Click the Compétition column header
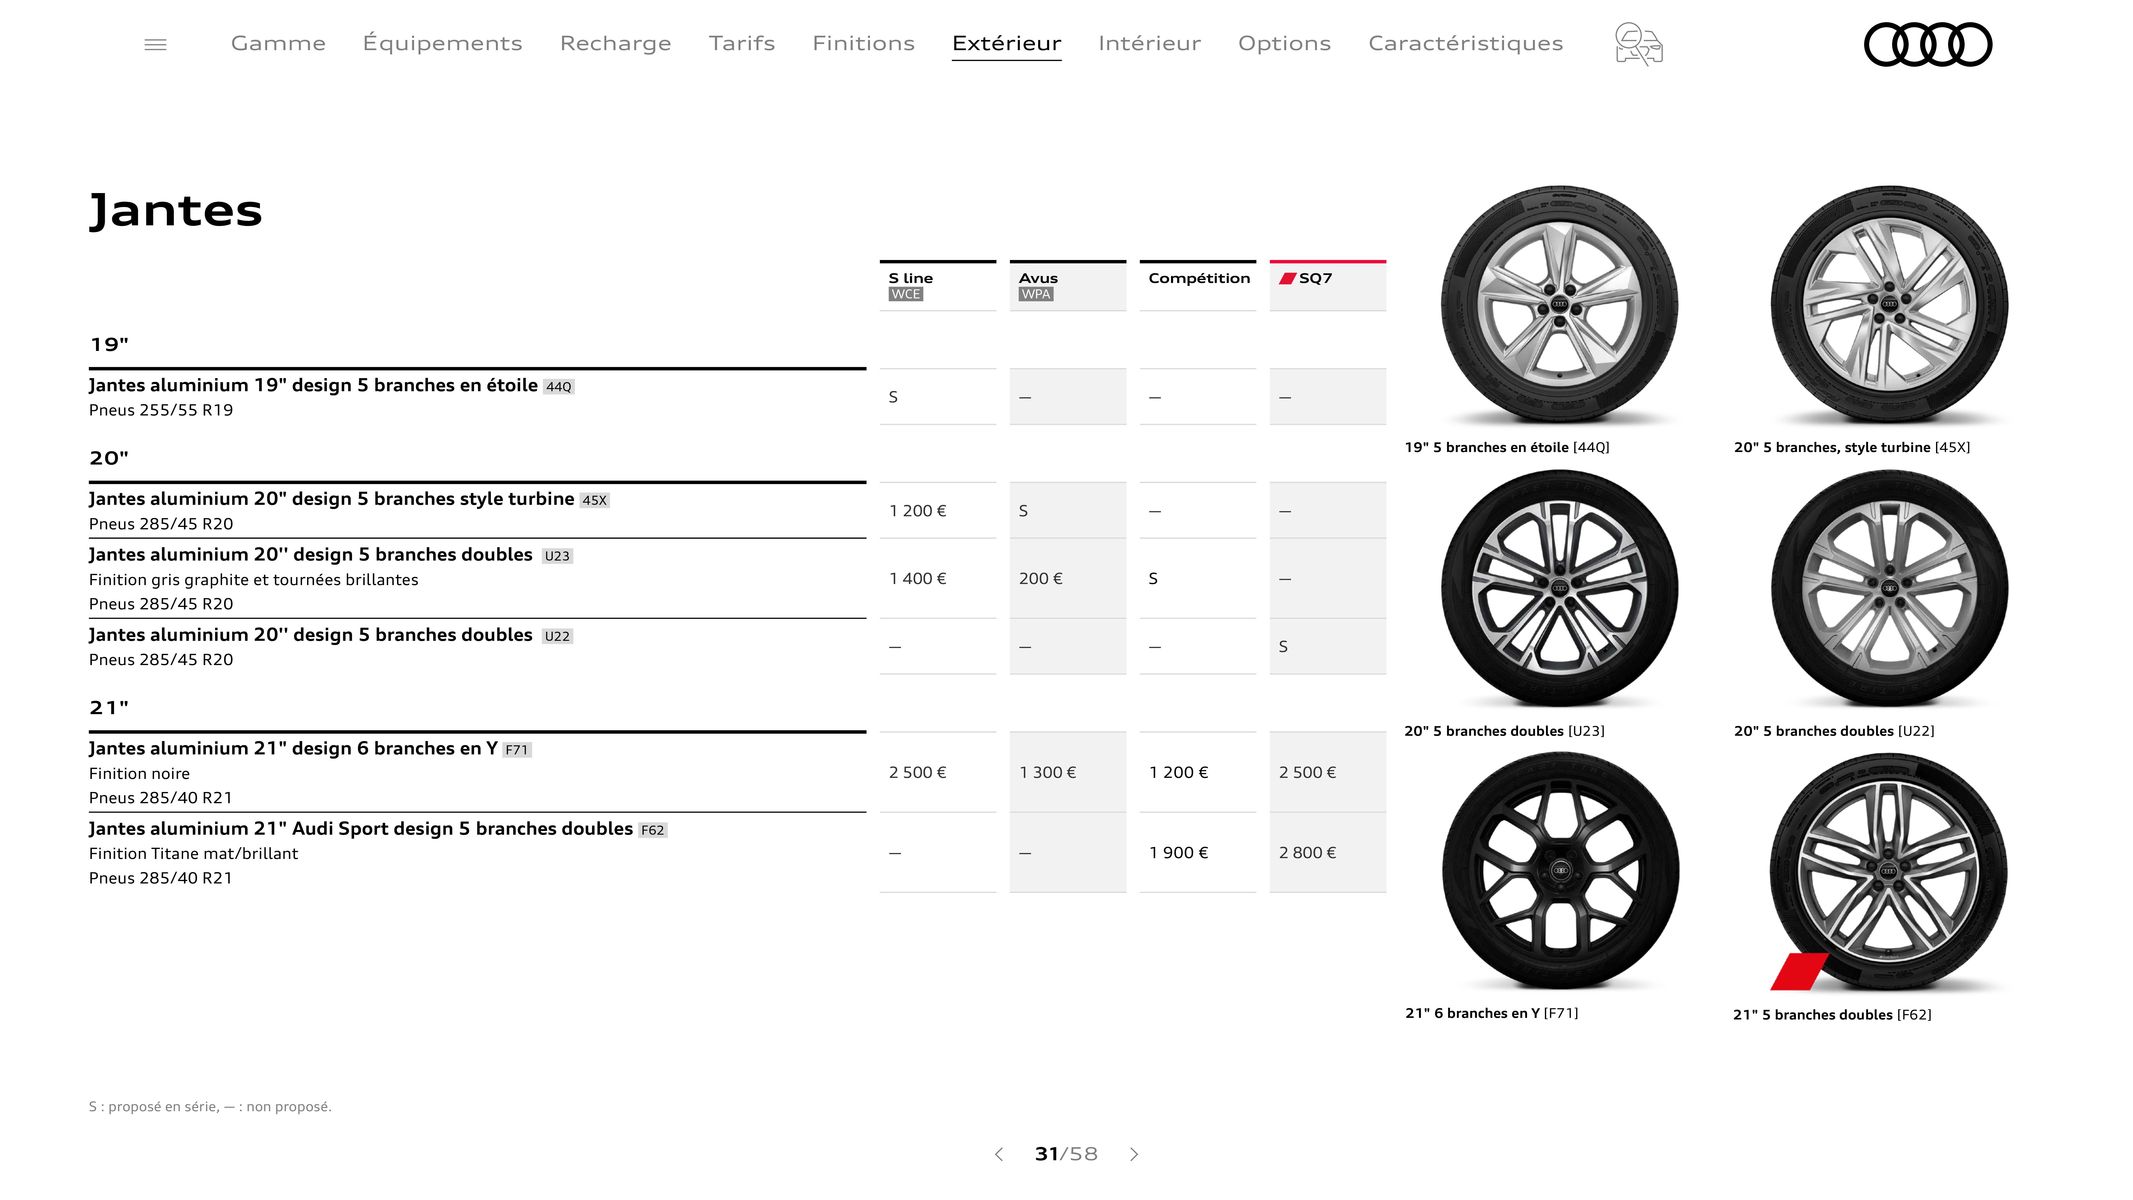Viewport: 2133px width, 1200px height. [x=1199, y=278]
